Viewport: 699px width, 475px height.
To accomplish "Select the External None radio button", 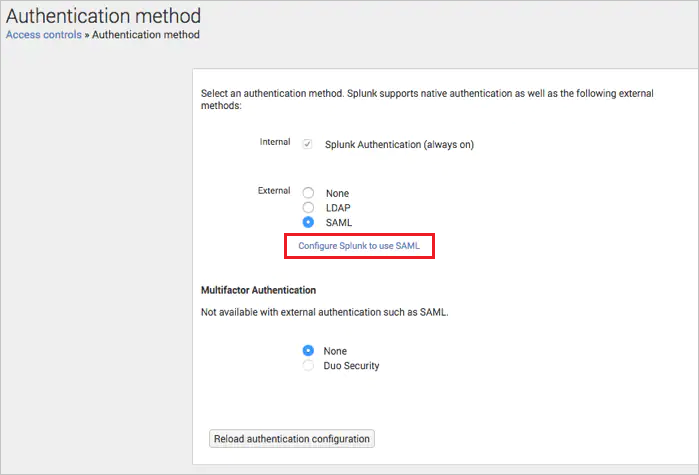I will point(308,193).
